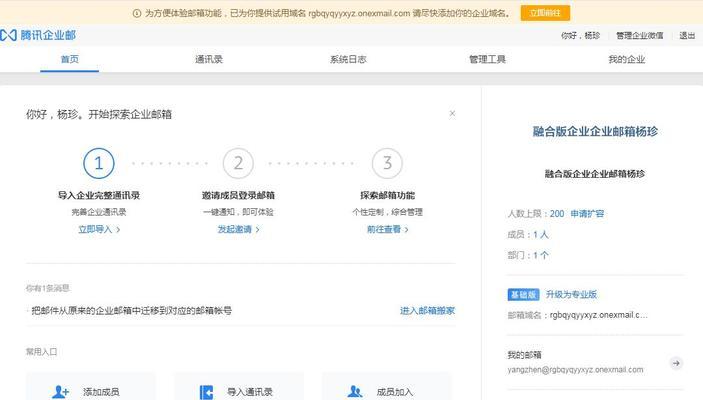Click the 成员加入 people icon
The width and height of the screenshot is (703, 400).
(x=355, y=392)
